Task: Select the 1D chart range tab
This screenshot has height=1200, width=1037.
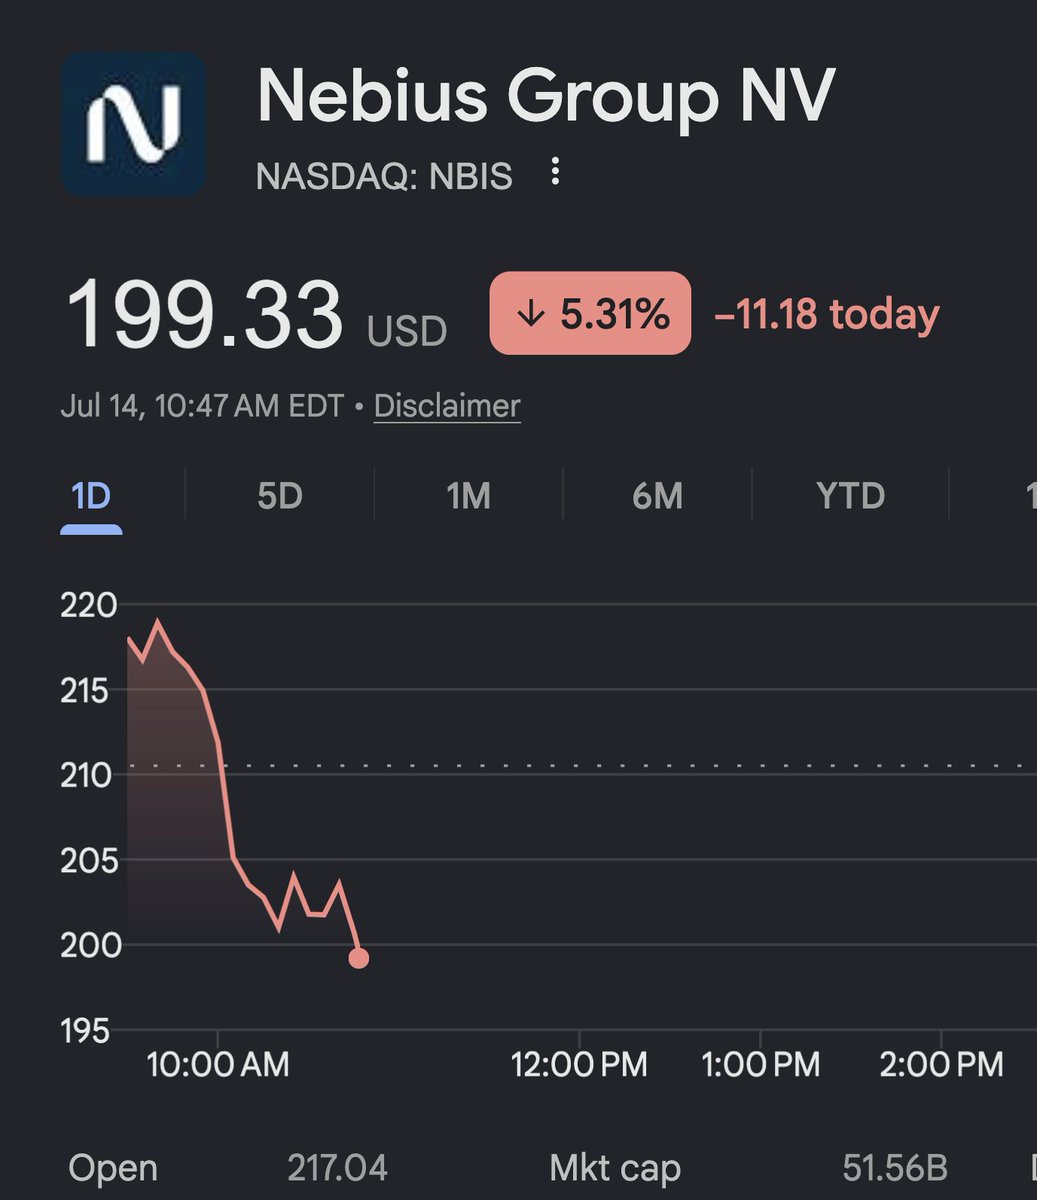Action: 91,496
